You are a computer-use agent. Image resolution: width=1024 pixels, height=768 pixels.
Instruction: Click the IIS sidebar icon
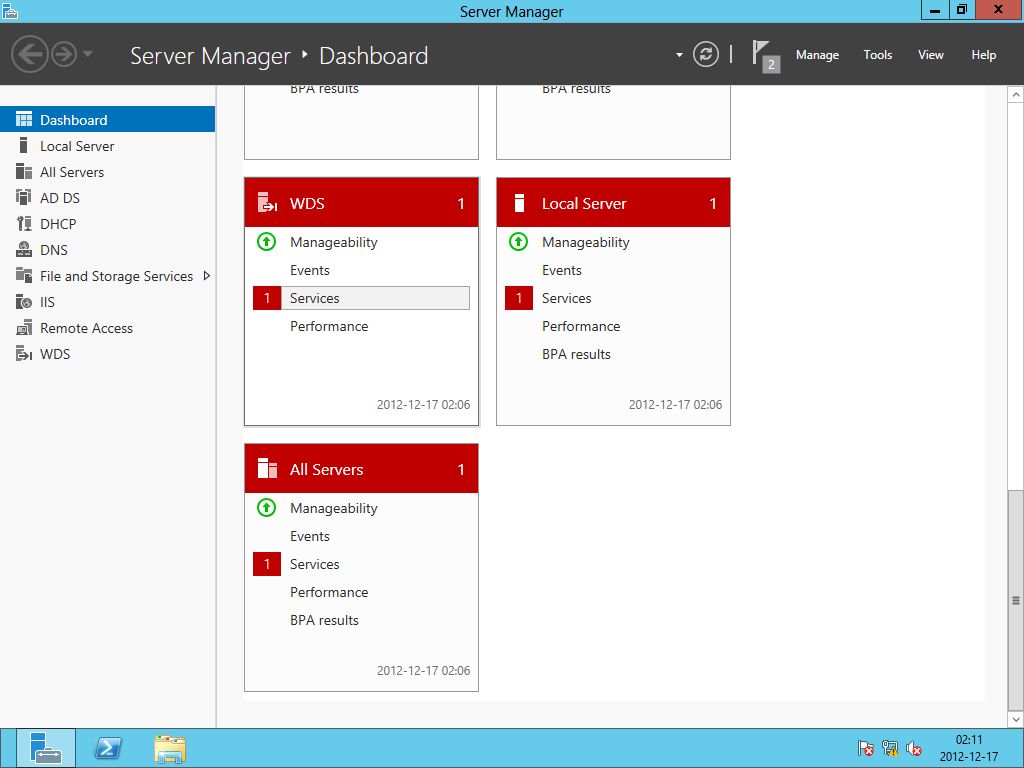tap(24, 302)
